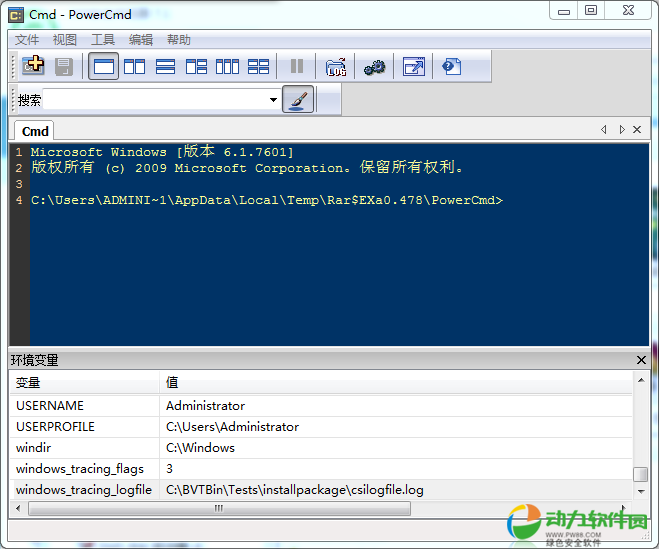Close the 环境变量 panel

tap(641, 360)
